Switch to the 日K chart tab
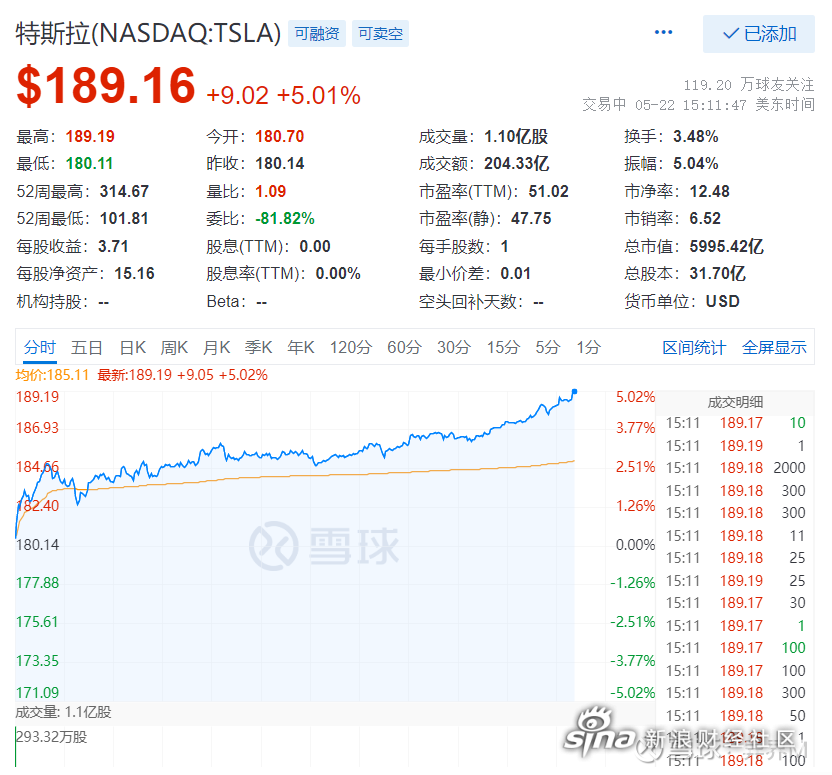Viewport: 832px width, 775px height. tap(133, 347)
